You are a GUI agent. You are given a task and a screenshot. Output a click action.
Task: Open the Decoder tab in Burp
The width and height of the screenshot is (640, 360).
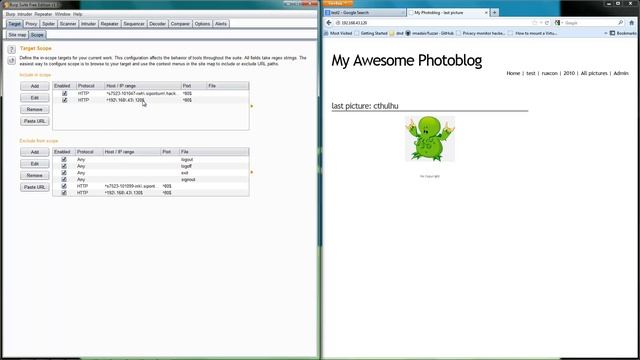158,24
